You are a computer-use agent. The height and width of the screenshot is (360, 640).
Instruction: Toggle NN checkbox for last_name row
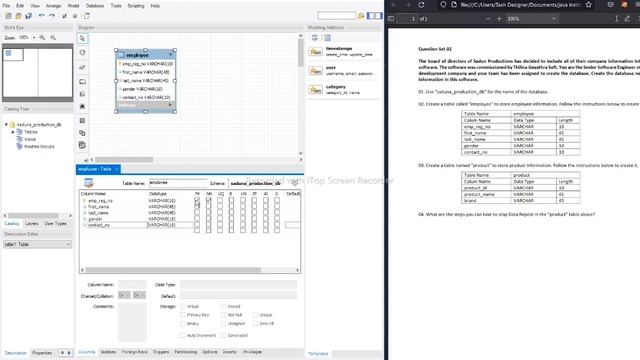pos(209,213)
